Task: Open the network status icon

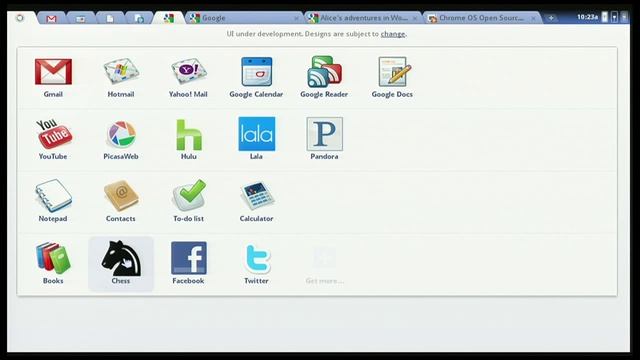Action: click(x=614, y=17)
